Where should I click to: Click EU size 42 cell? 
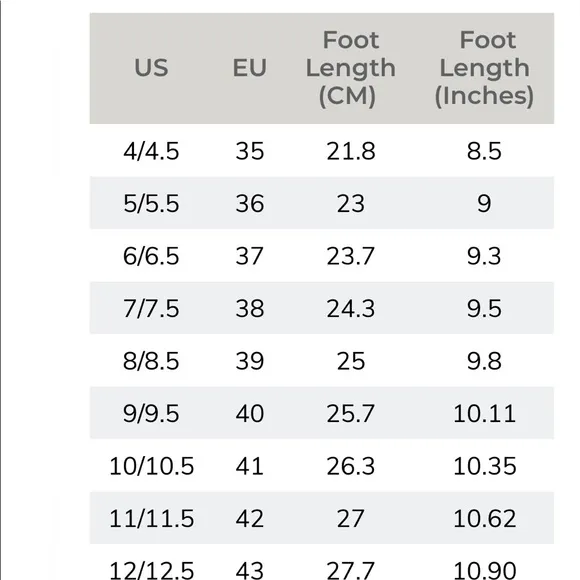[250, 519]
